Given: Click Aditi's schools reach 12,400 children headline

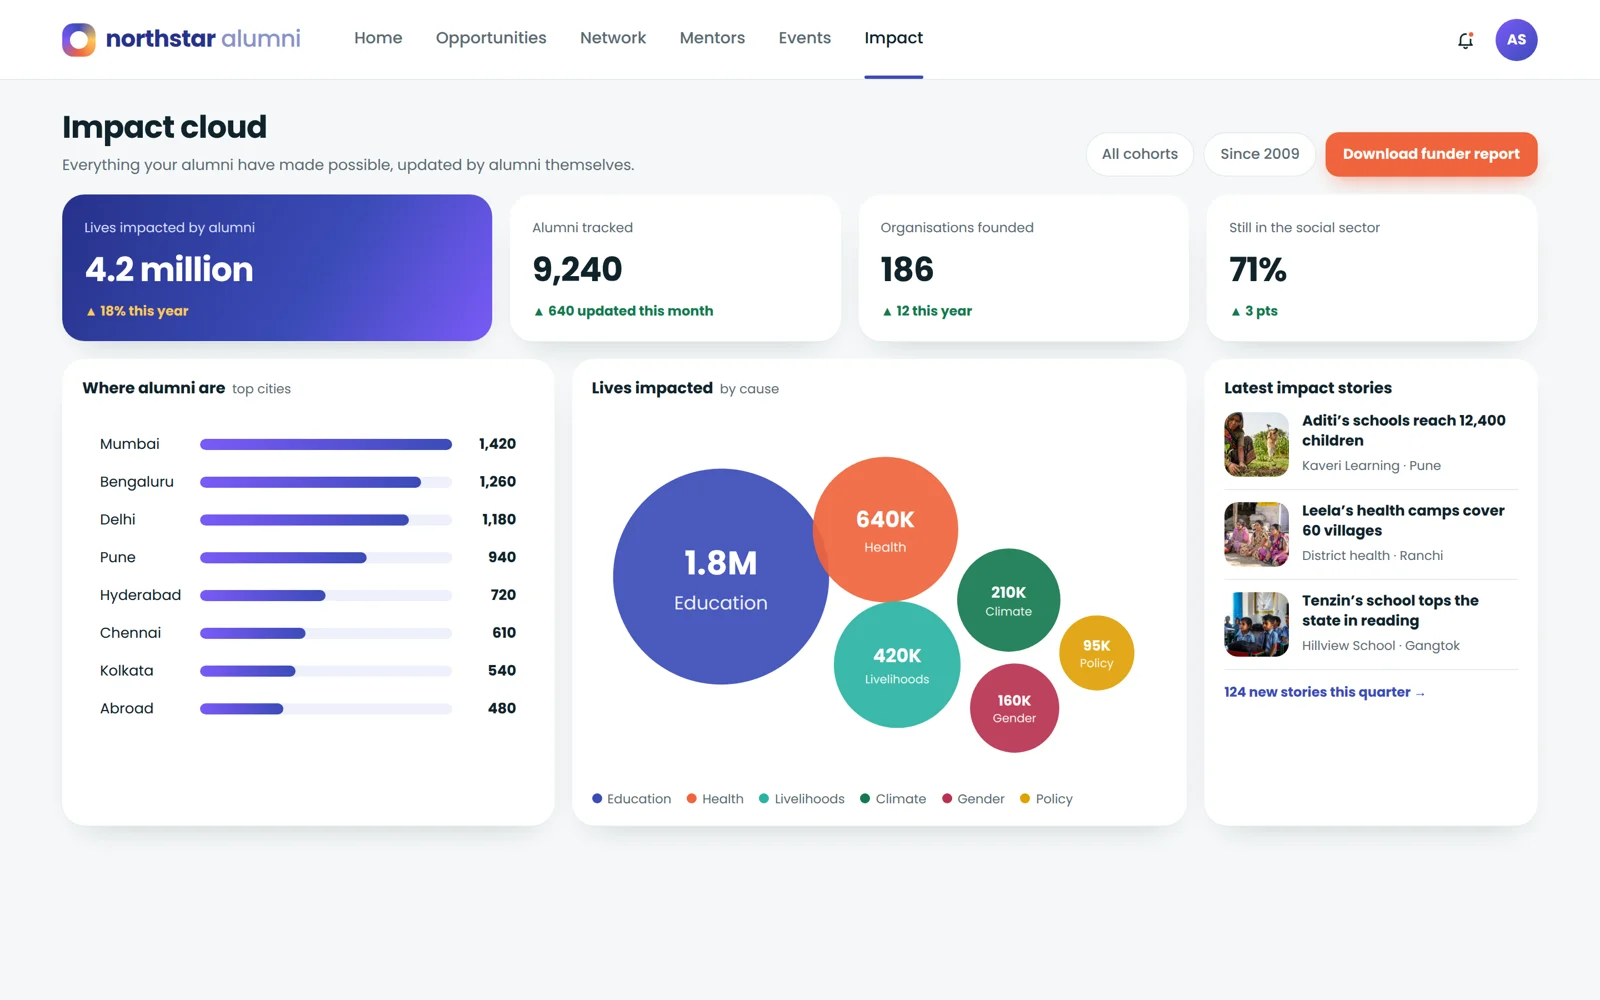Looking at the screenshot, I should (x=1403, y=430).
